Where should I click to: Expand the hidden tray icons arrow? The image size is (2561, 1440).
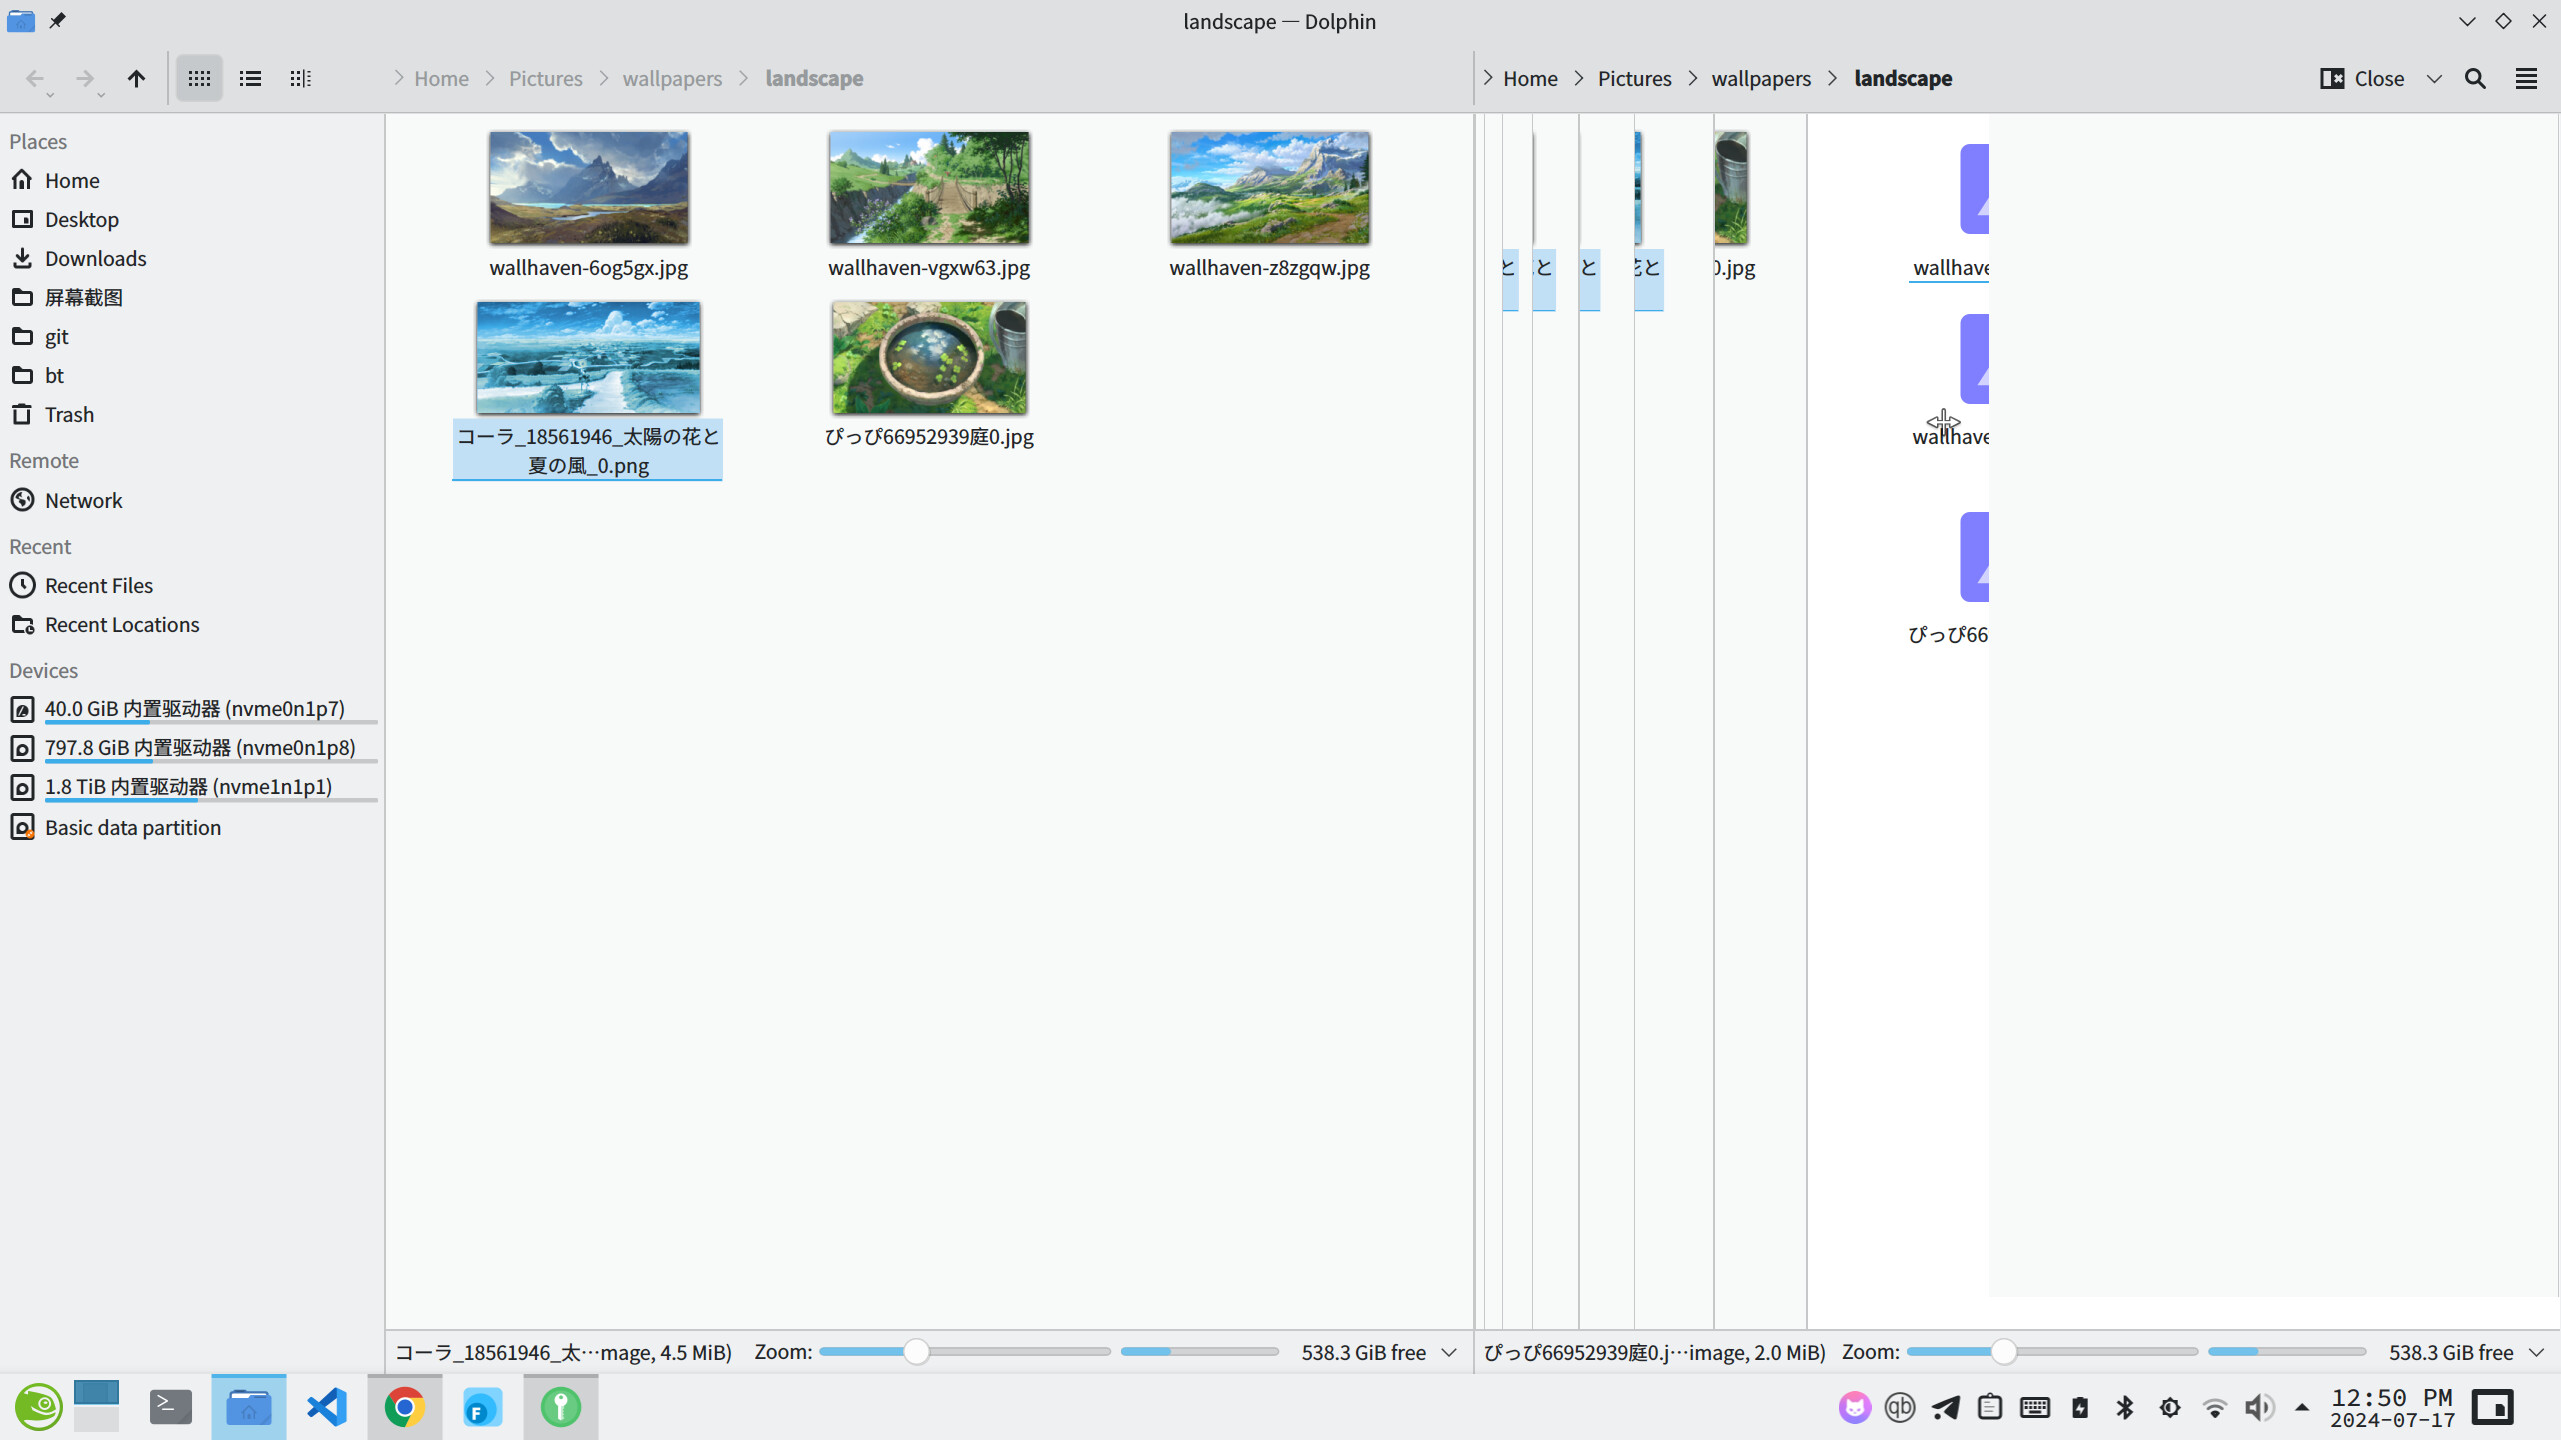(2301, 1406)
